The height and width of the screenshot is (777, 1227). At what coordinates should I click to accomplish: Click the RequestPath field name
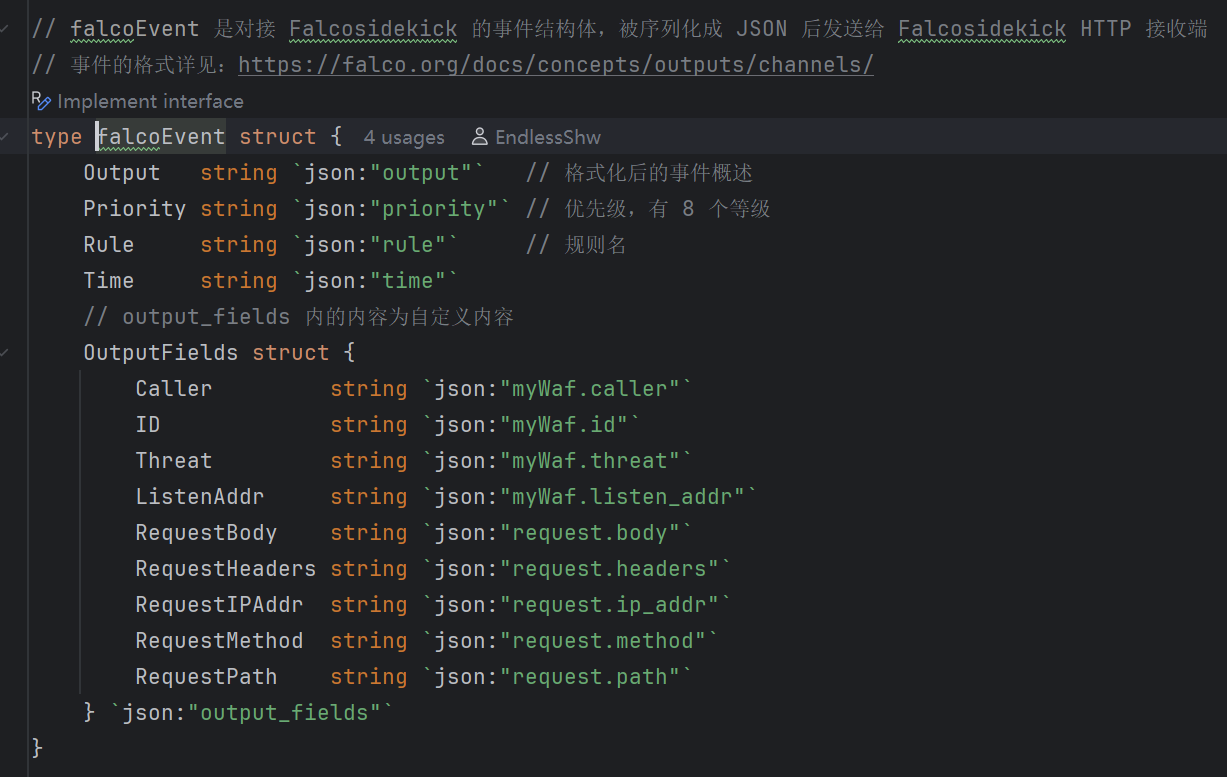coord(206,677)
